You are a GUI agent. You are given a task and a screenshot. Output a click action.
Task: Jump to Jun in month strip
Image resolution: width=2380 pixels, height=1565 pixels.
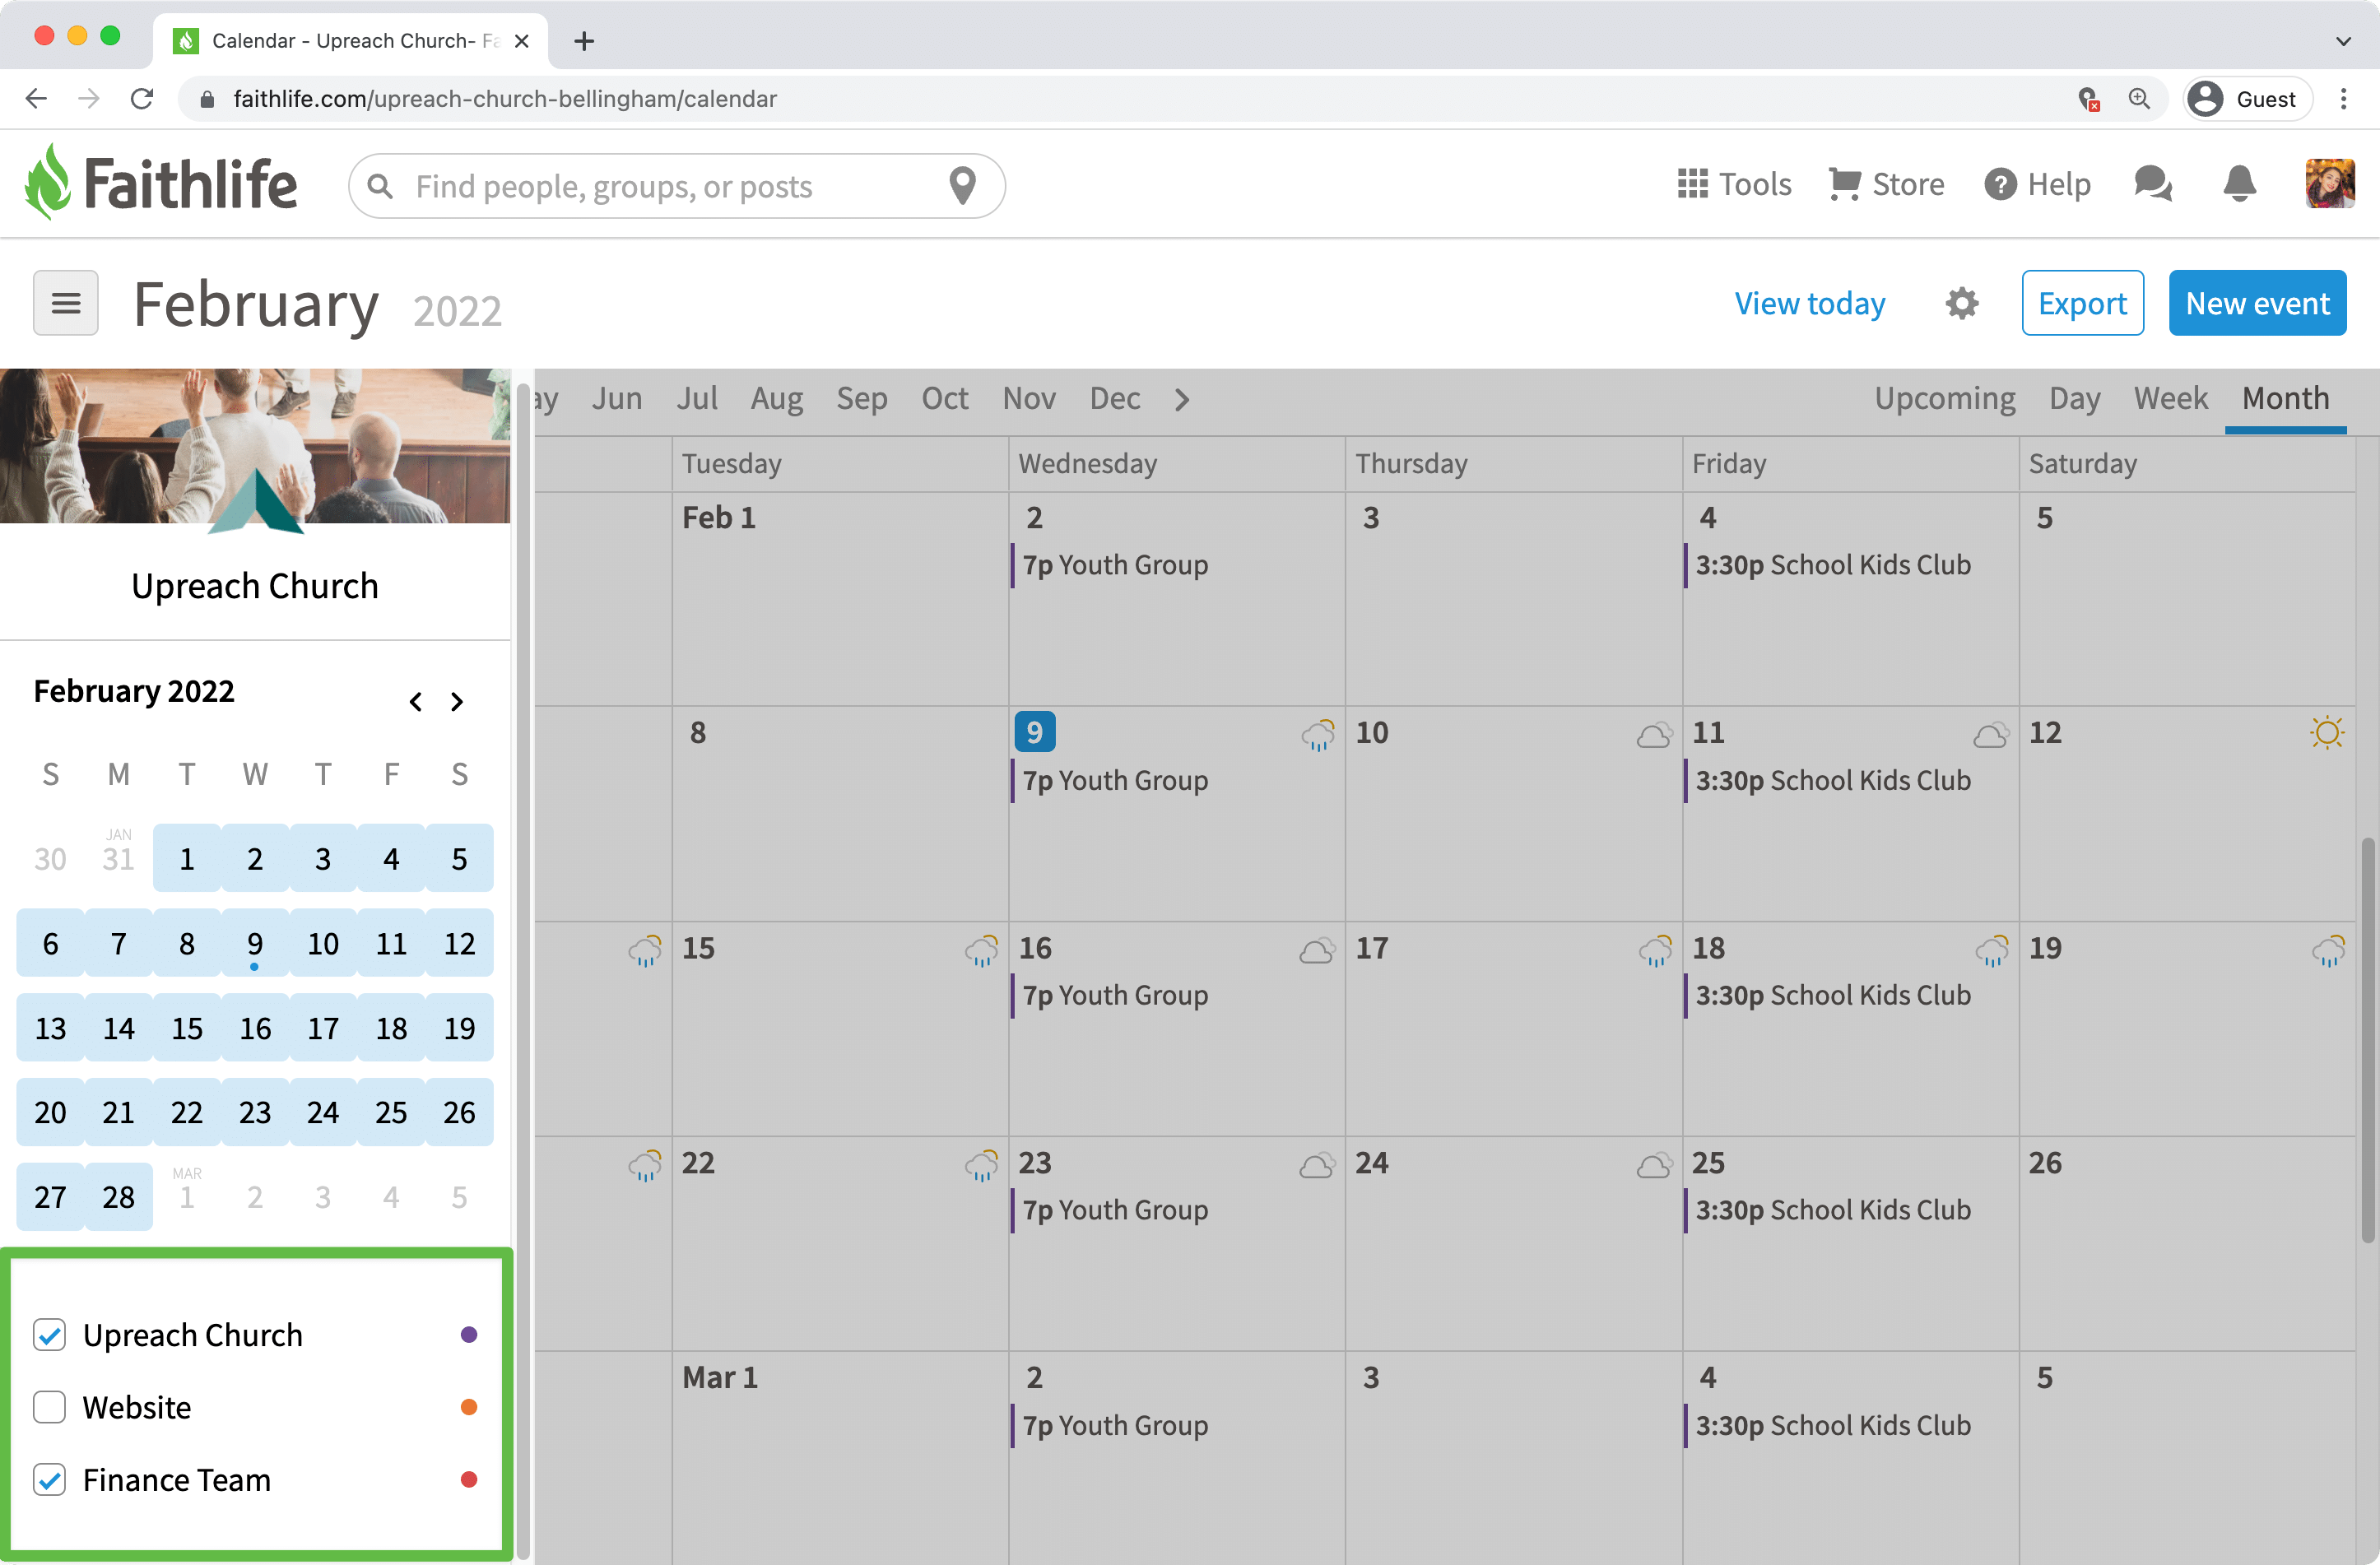tap(616, 398)
